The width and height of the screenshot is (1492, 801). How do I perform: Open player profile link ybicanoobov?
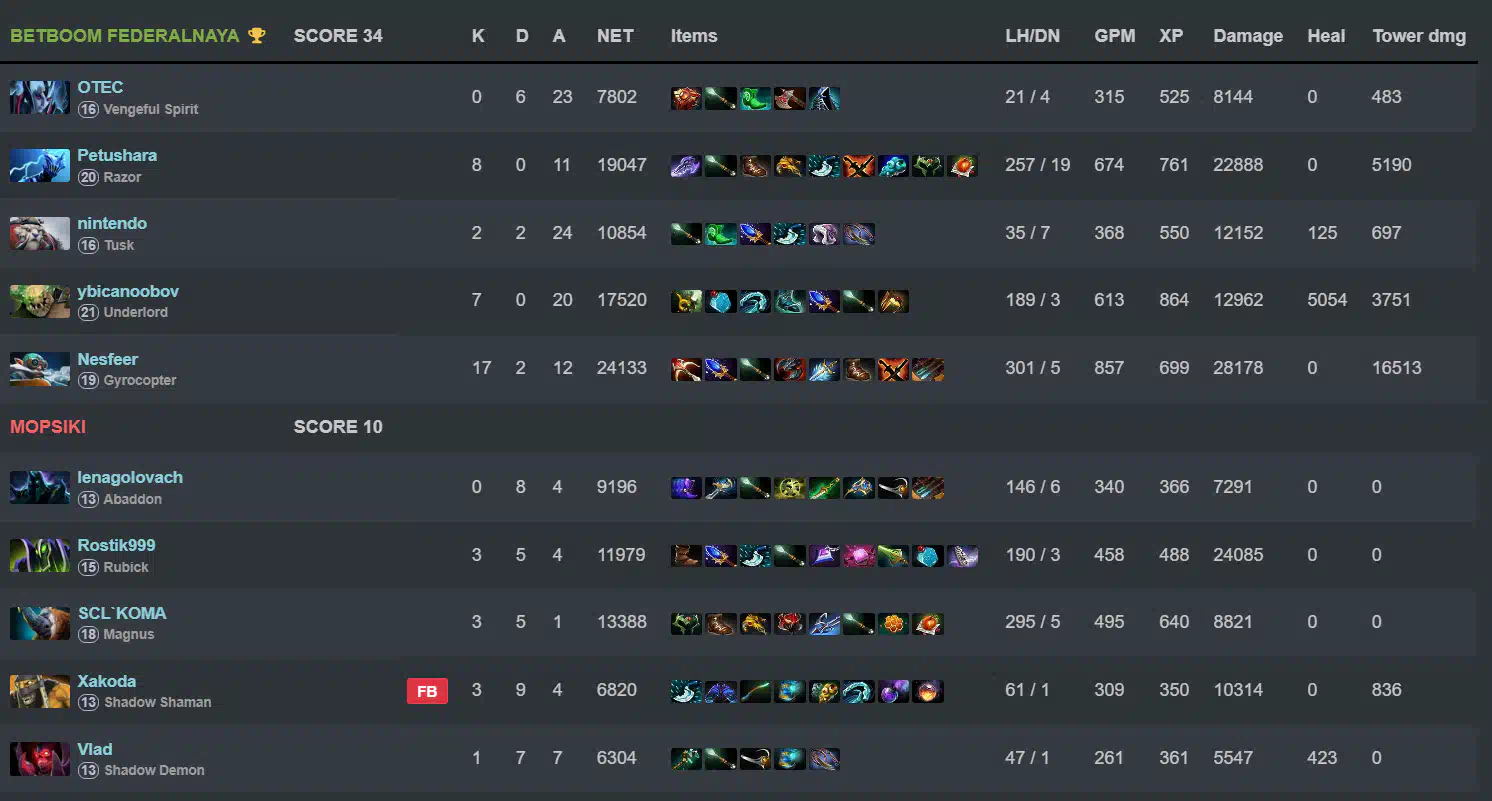[x=128, y=291]
